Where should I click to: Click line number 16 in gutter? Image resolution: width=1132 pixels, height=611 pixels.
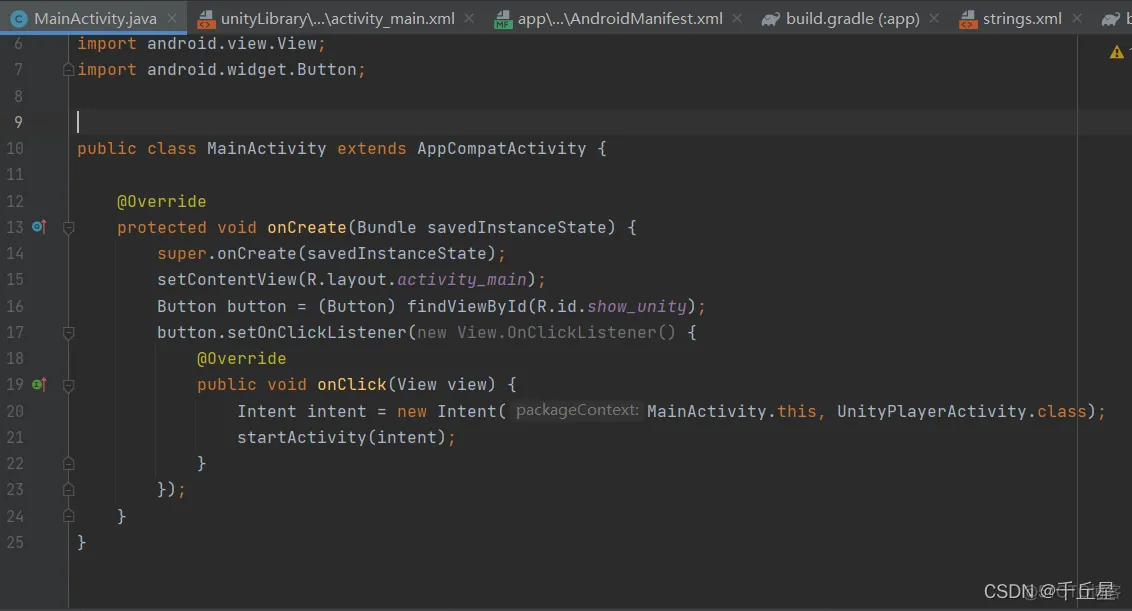point(15,306)
